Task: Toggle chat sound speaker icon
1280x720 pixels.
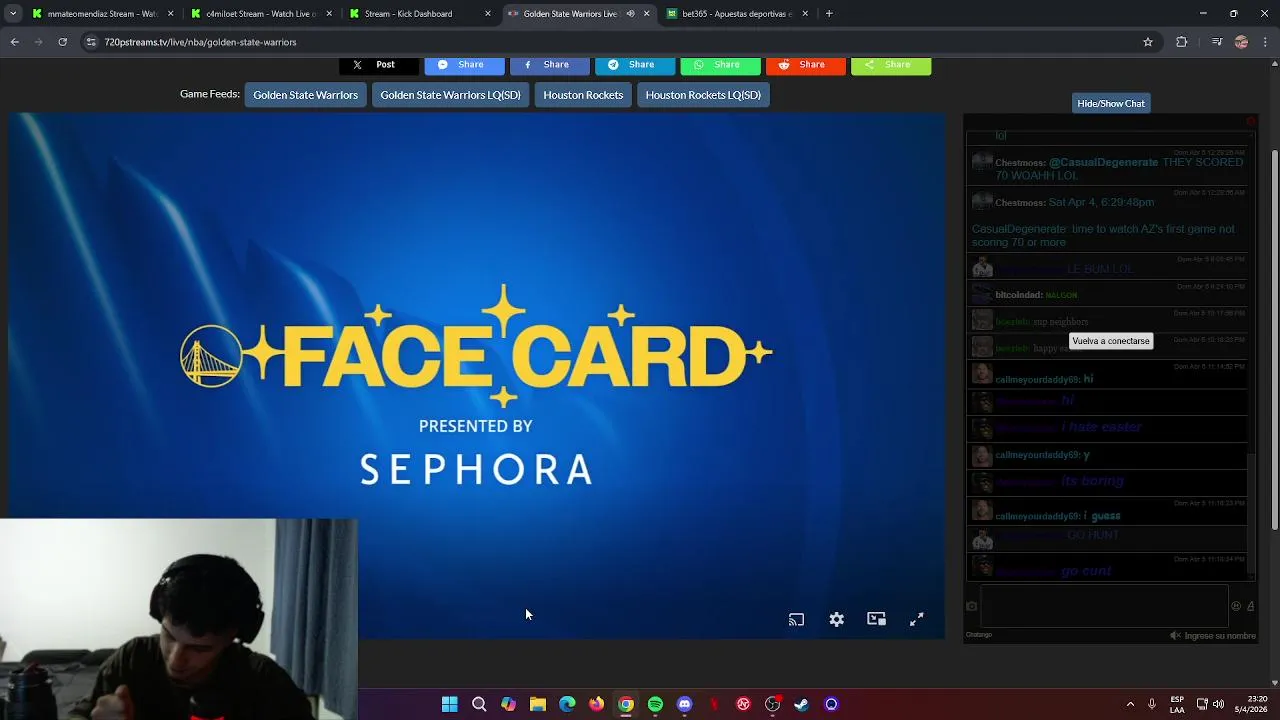Action: tap(1175, 636)
